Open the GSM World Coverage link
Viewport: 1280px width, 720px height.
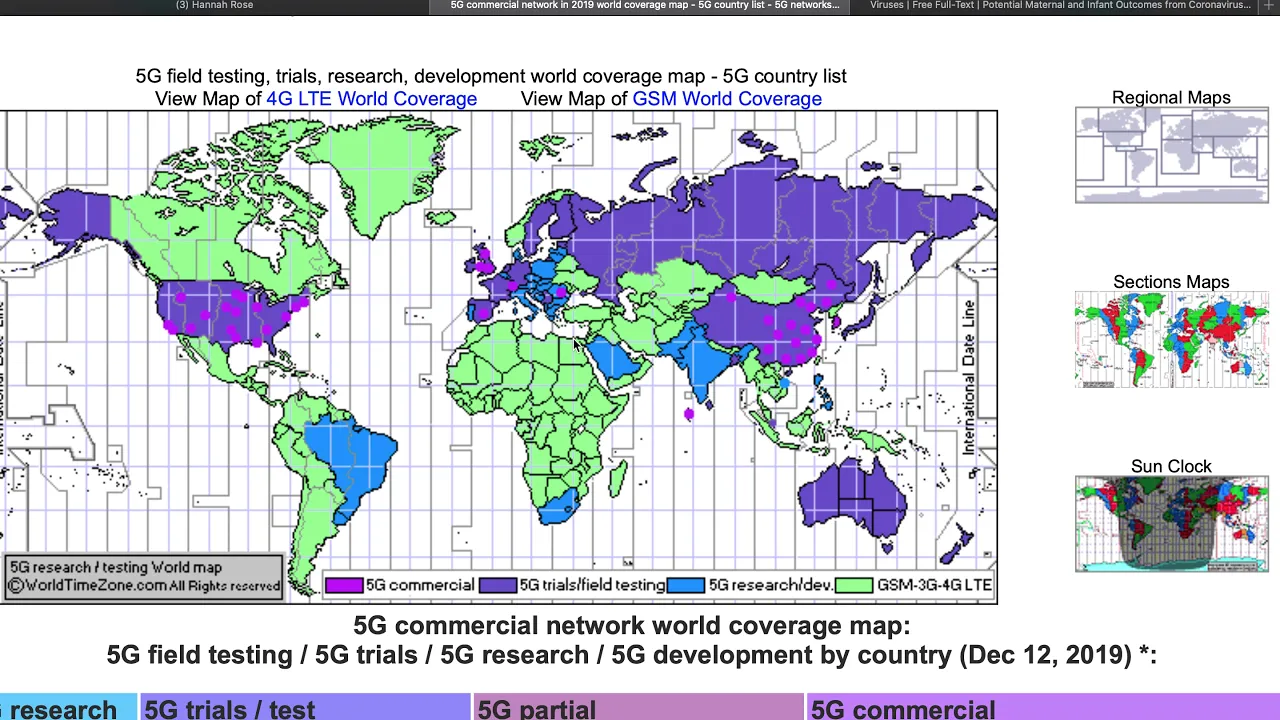coord(727,99)
